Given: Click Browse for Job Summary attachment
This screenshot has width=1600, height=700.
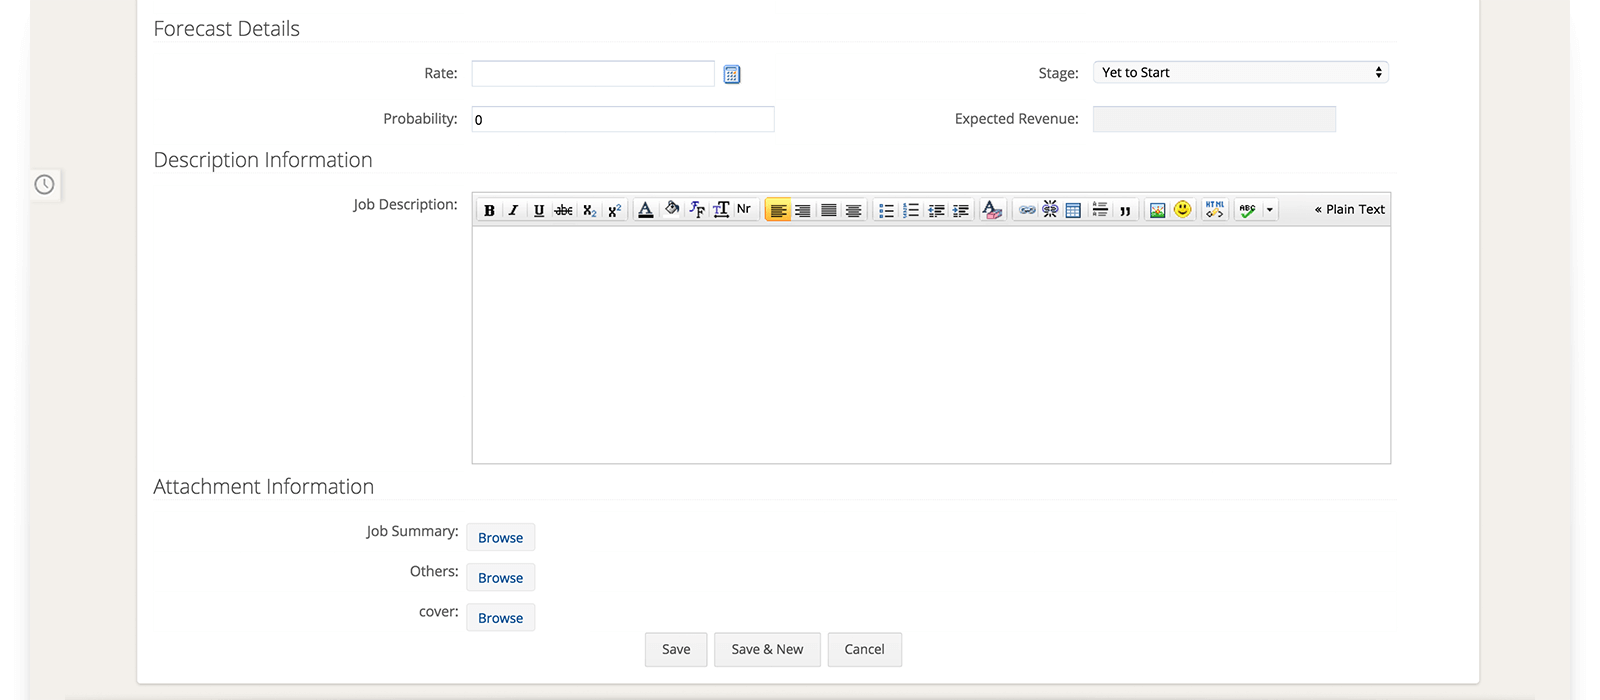Looking at the screenshot, I should [x=500, y=538].
